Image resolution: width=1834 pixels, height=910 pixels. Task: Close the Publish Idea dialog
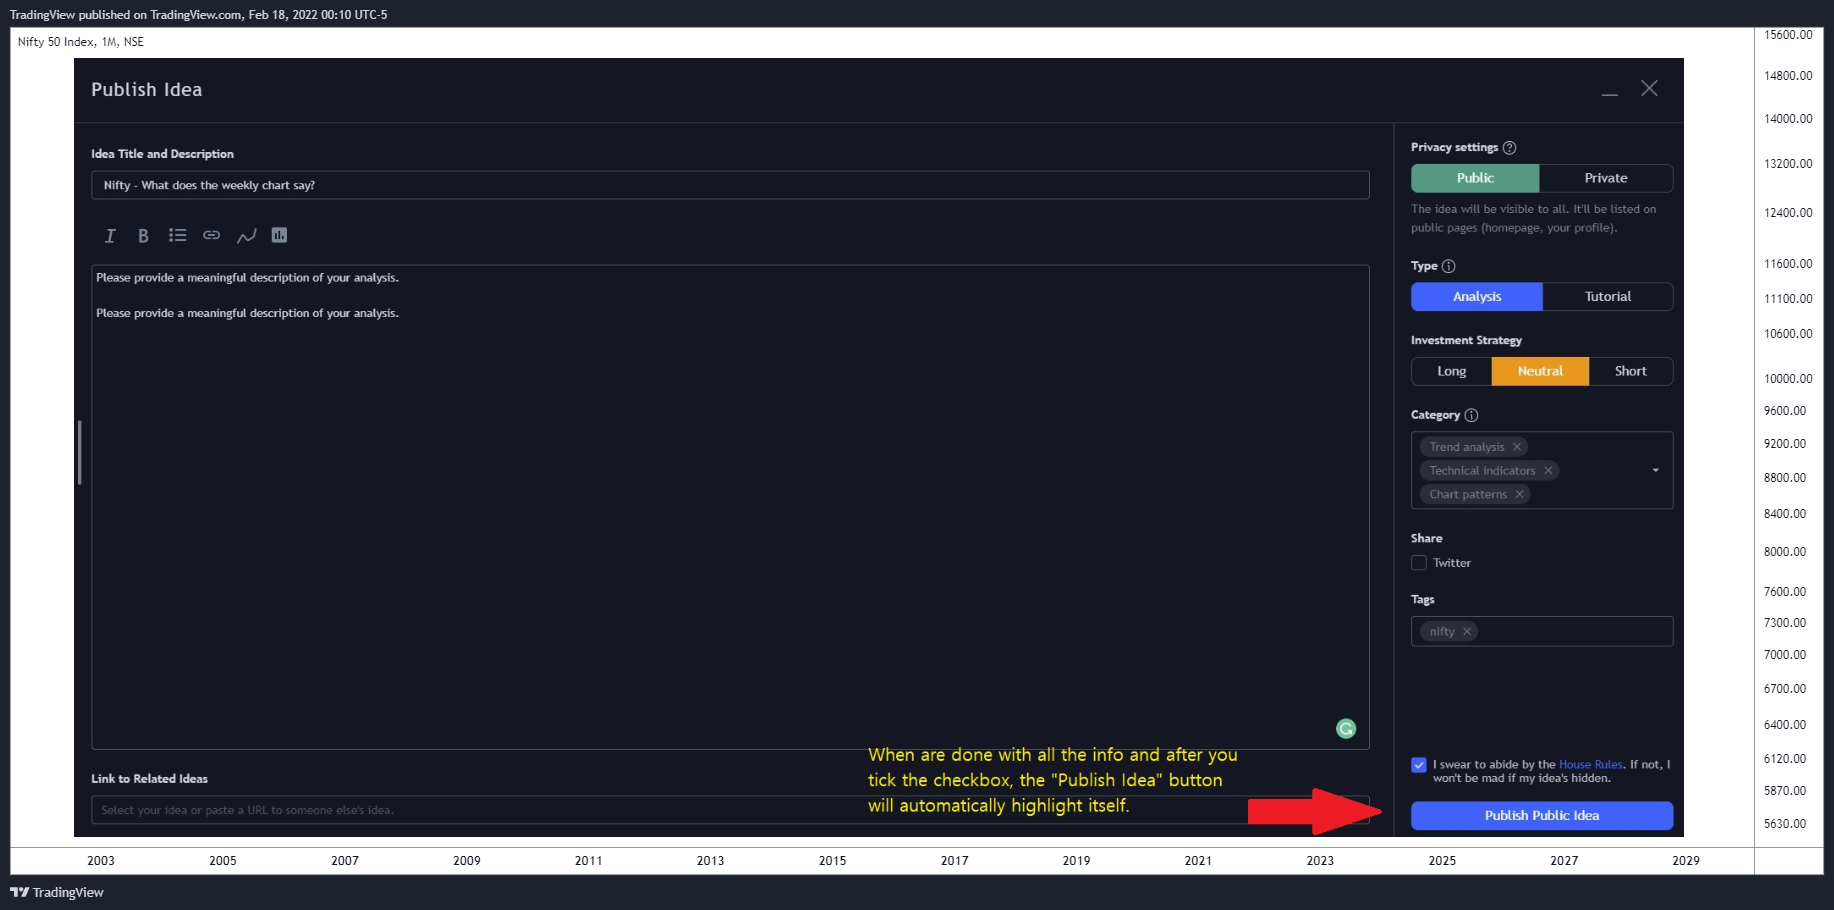tap(1650, 89)
